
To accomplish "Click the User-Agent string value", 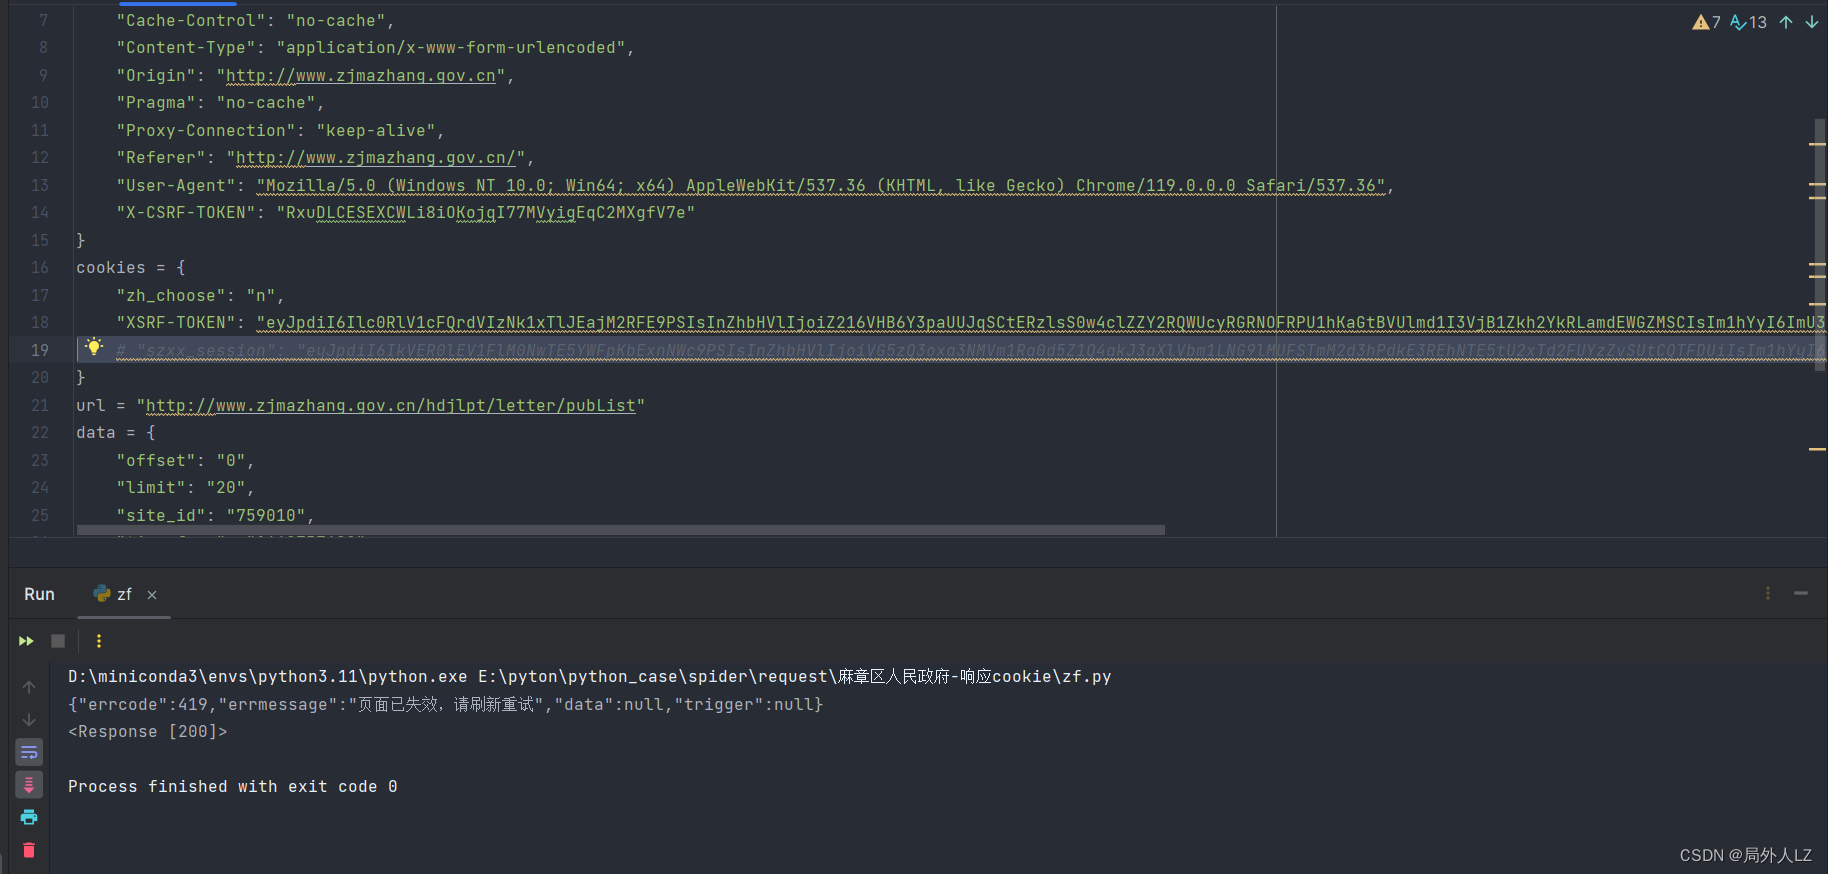I will click(x=820, y=186).
